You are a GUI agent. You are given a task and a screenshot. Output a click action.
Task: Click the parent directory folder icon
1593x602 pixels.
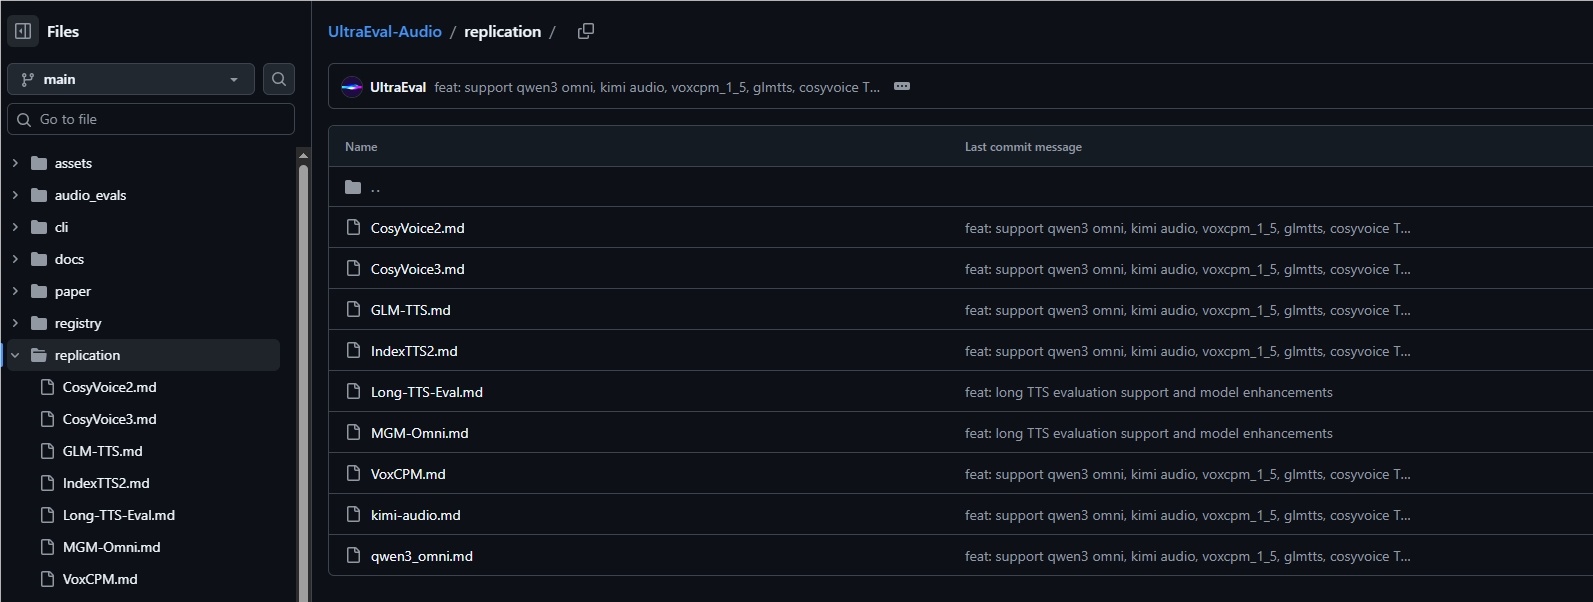(353, 187)
